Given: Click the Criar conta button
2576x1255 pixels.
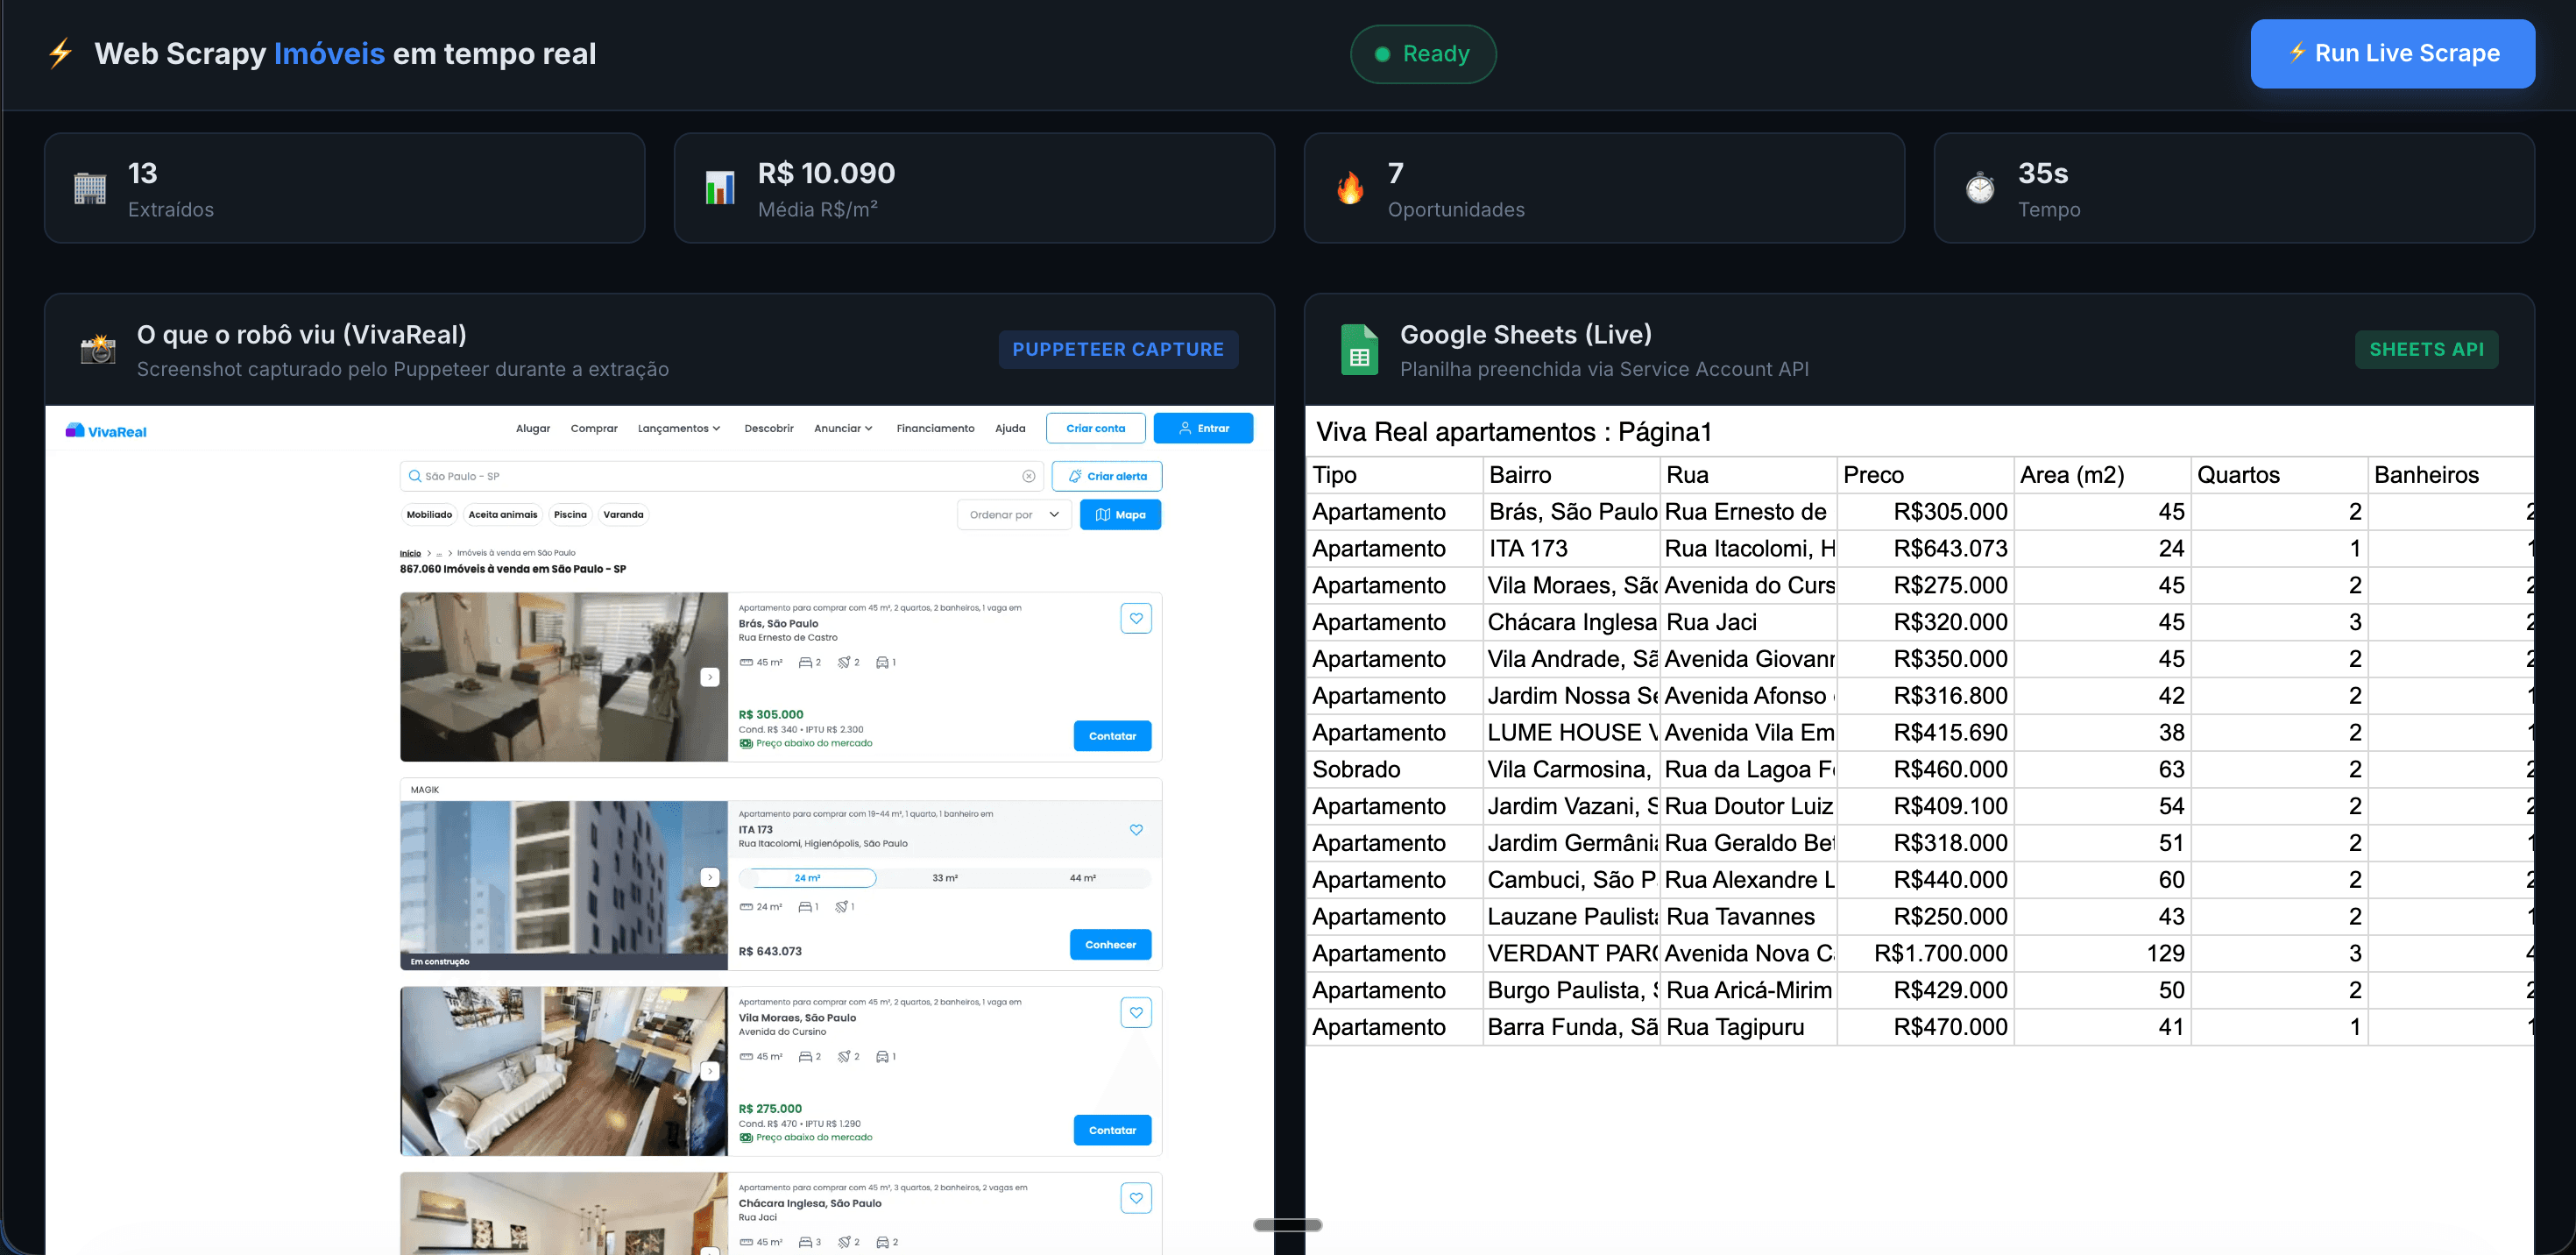Looking at the screenshot, I should pyautogui.click(x=1096, y=428).
